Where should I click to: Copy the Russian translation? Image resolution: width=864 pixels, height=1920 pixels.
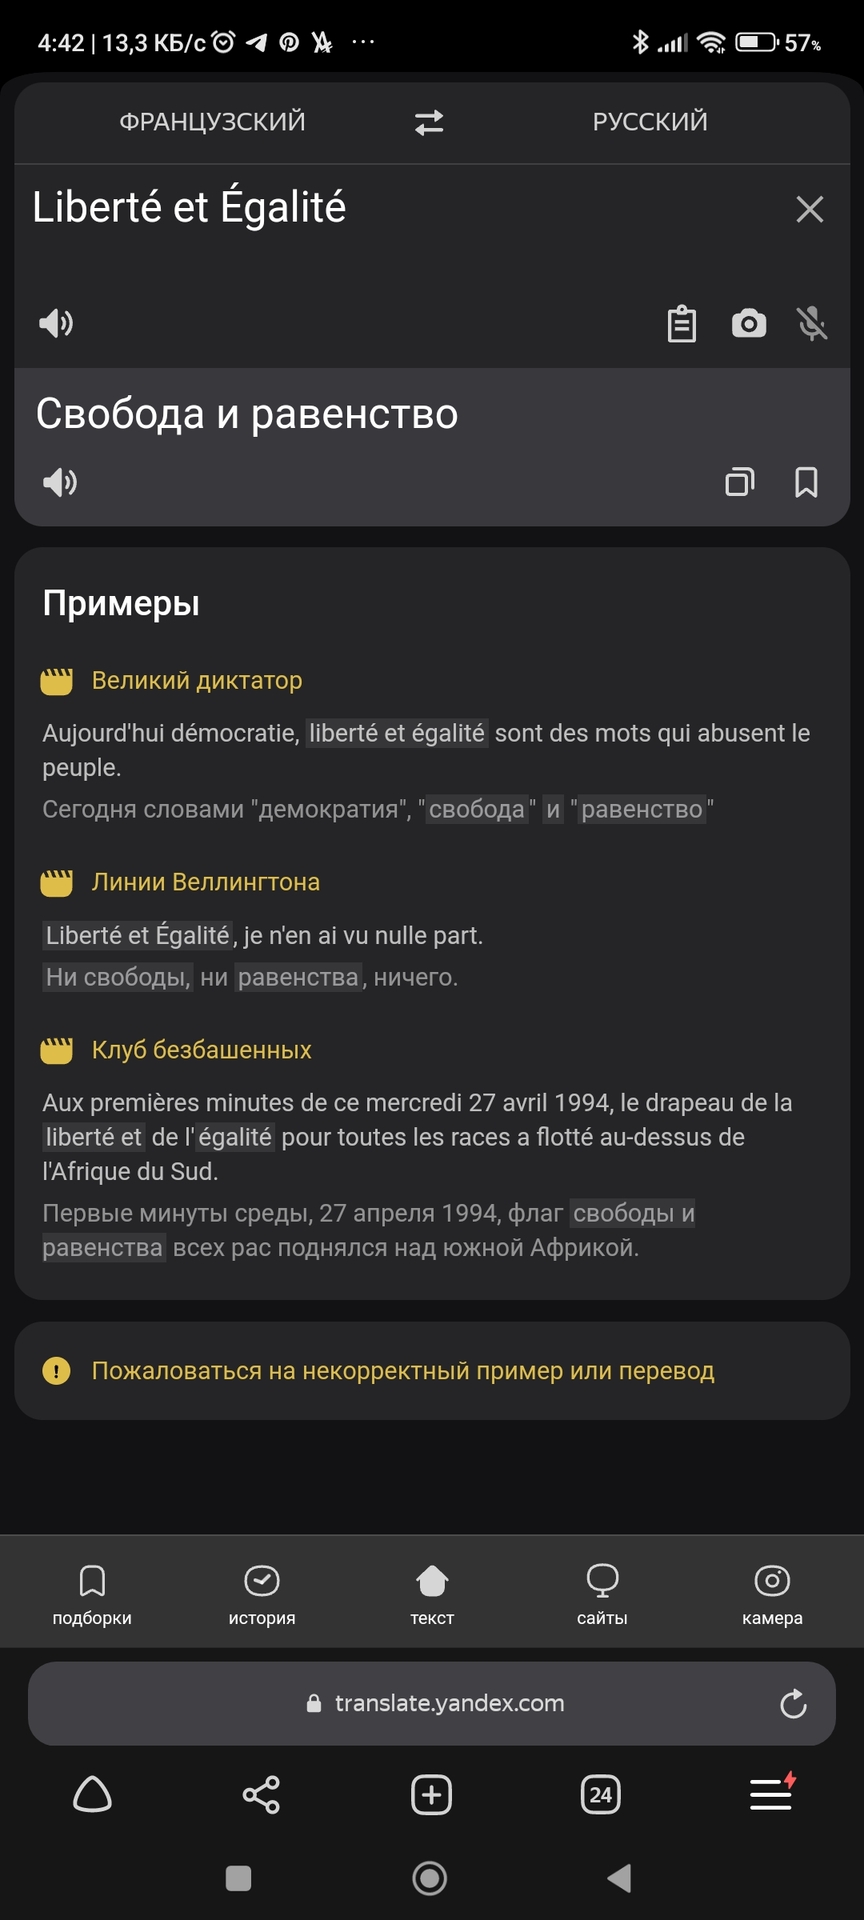[x=740, y=482]
